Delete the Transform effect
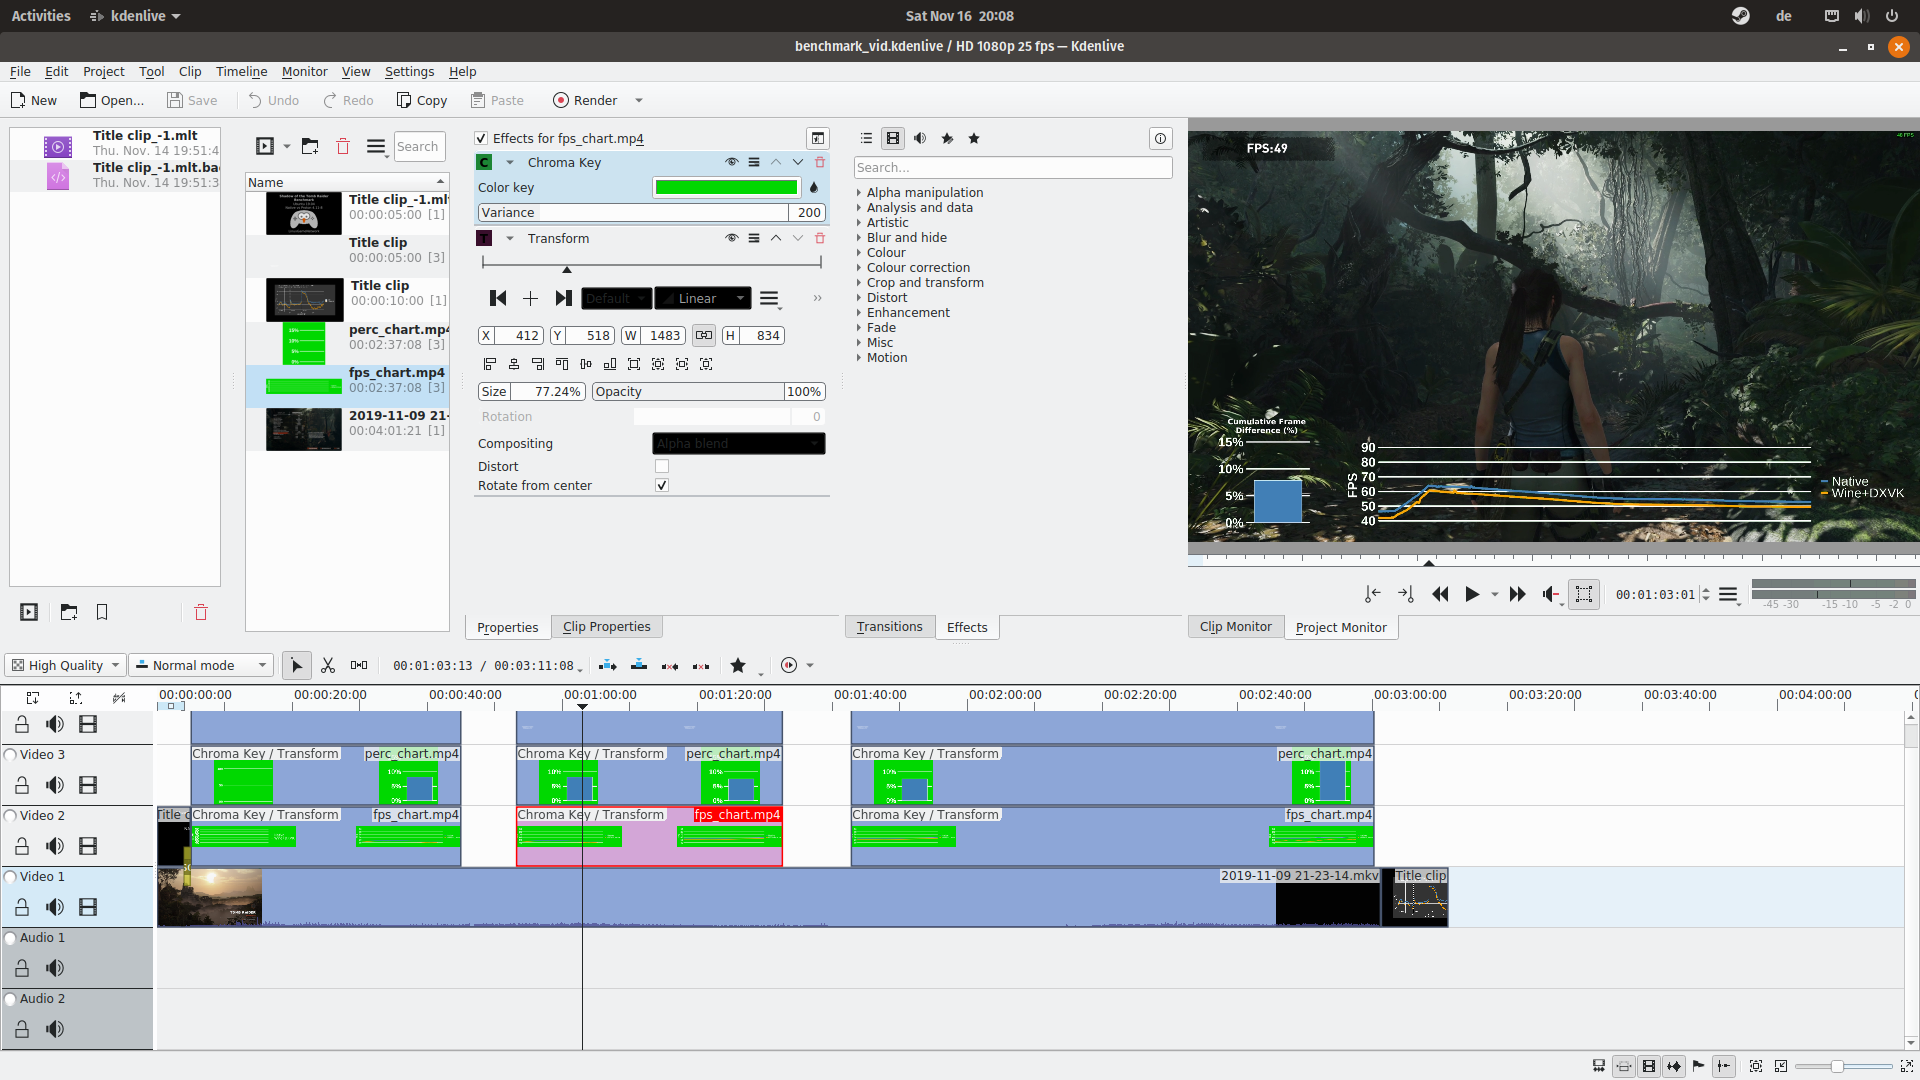 tap(820, 238)
